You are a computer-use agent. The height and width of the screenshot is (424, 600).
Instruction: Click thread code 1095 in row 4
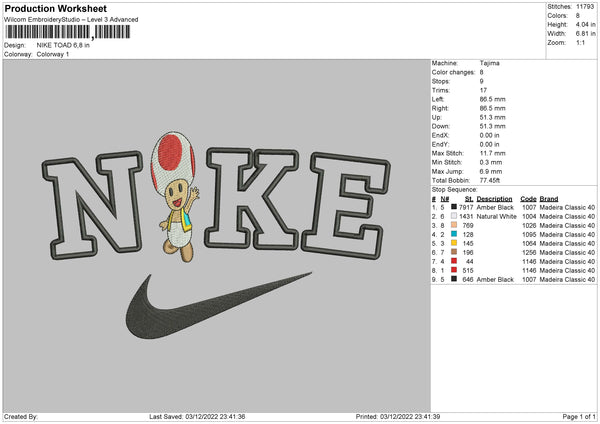point(529,235)
